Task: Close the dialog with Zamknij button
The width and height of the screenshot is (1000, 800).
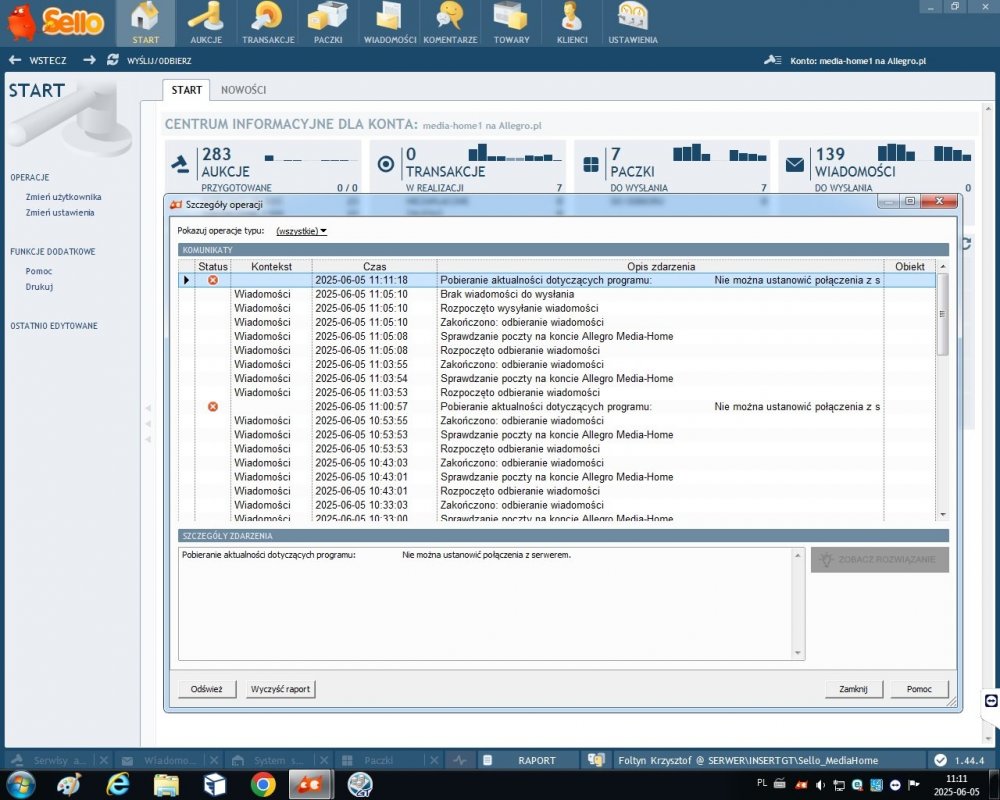Action: [x=853, y=689]
